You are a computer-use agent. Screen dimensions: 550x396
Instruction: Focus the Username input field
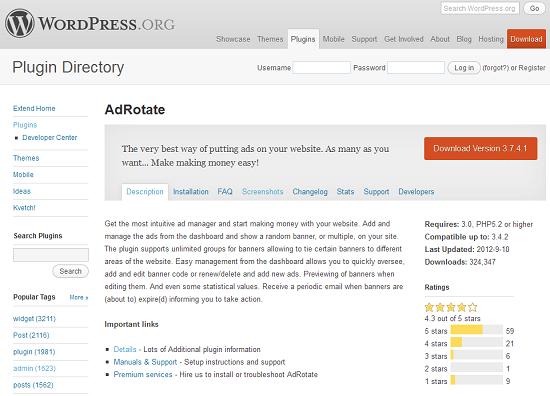pyautogui.click(x=322, y=68)
